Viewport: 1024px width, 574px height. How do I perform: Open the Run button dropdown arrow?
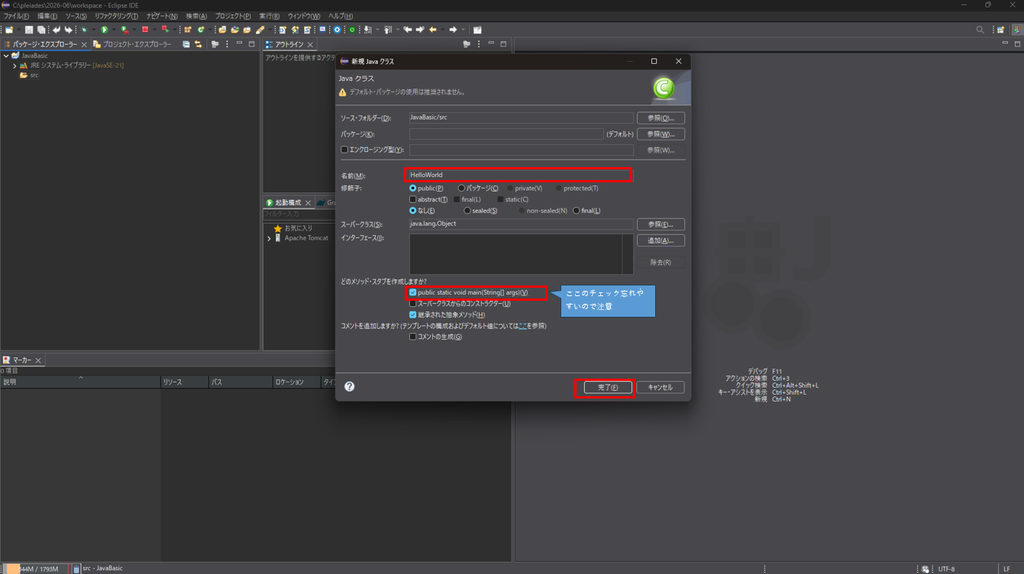pos(114,29)
